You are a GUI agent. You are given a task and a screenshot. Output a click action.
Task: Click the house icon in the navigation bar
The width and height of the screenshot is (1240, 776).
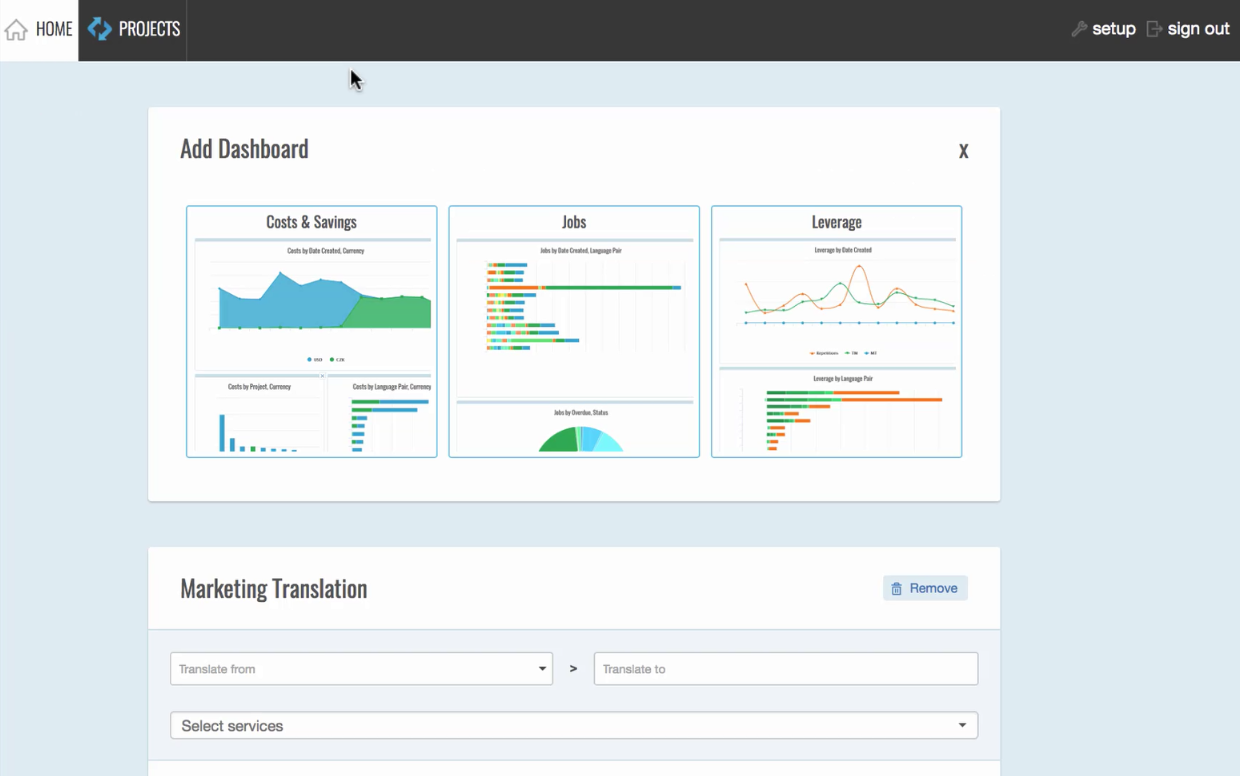16,30
